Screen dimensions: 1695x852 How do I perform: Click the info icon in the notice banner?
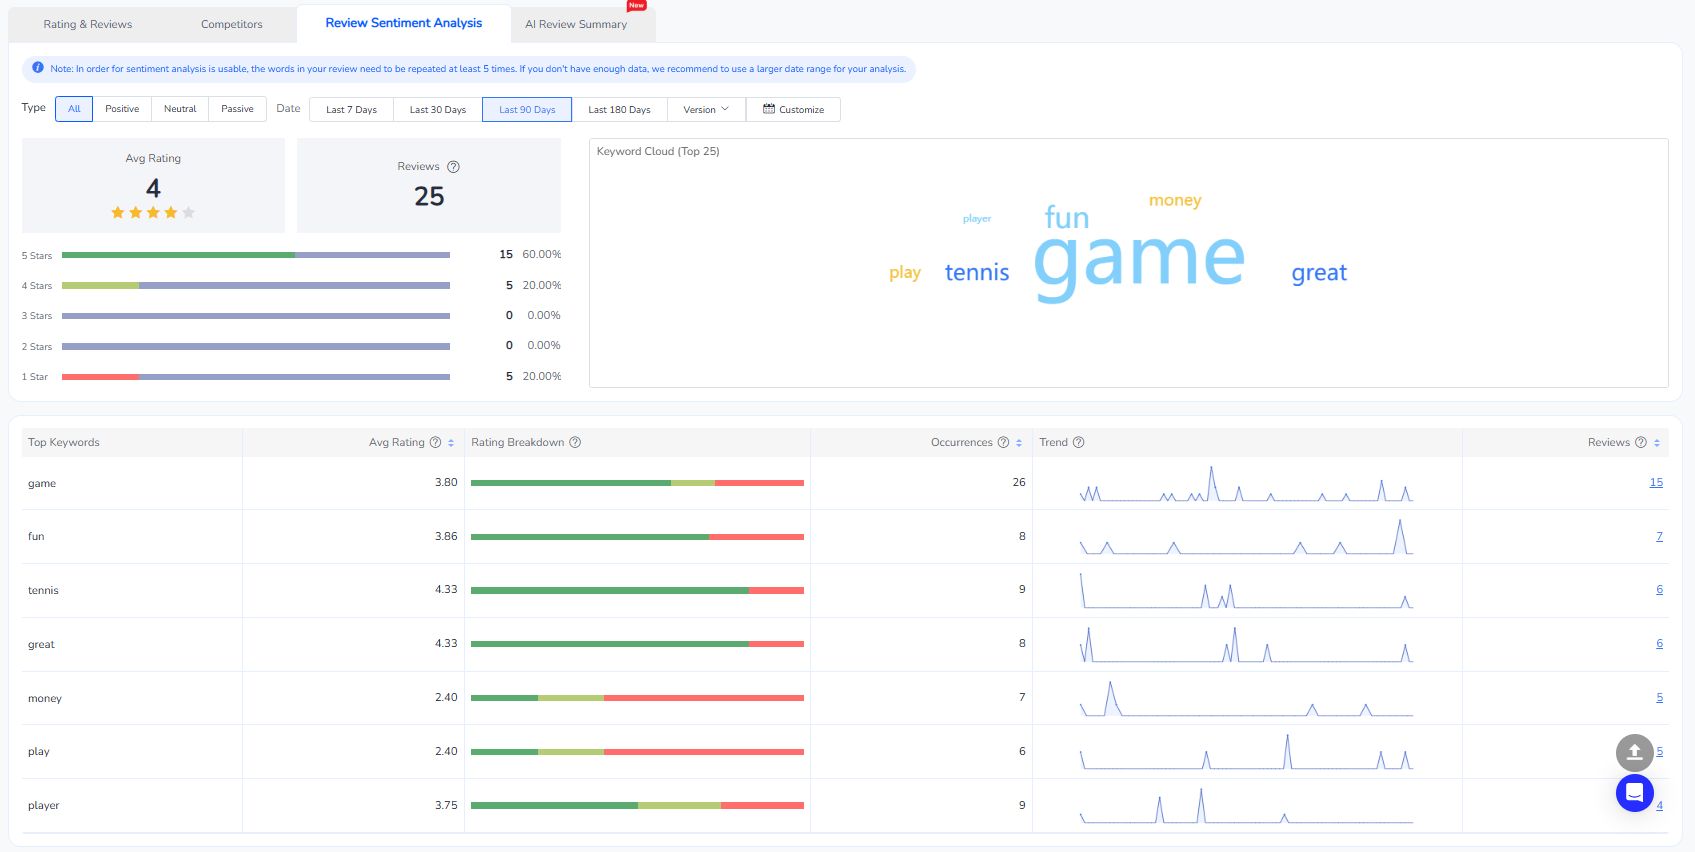38,68
